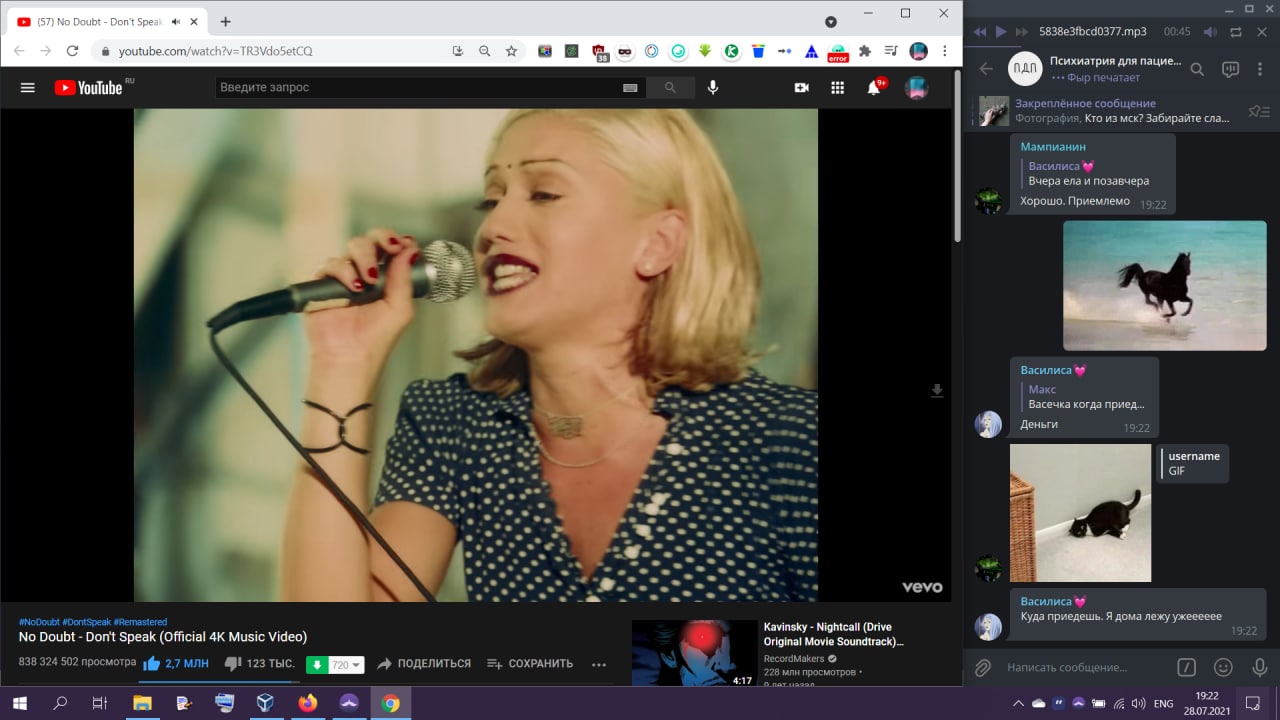Open the Telegram emoji picker
Viewport: 1280px width, 720px height.
(1223, 667)
